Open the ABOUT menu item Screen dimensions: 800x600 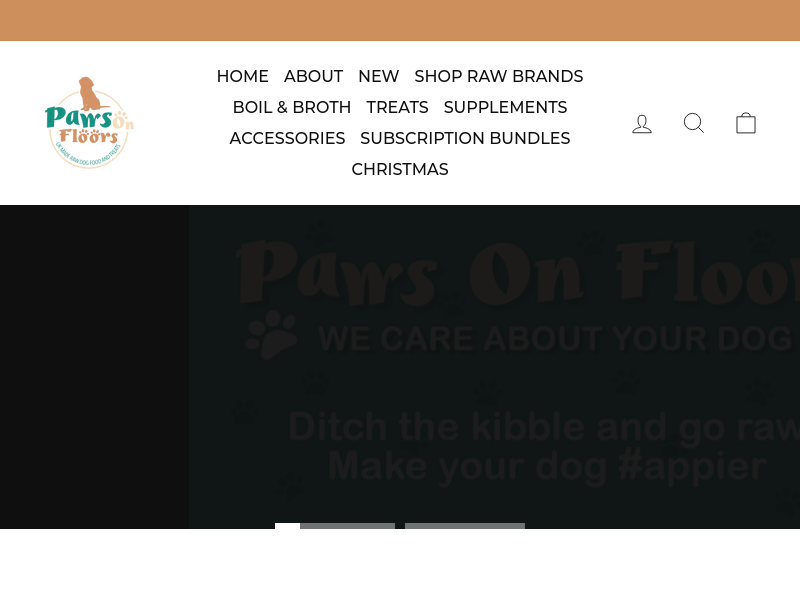[x=313, y=77]
